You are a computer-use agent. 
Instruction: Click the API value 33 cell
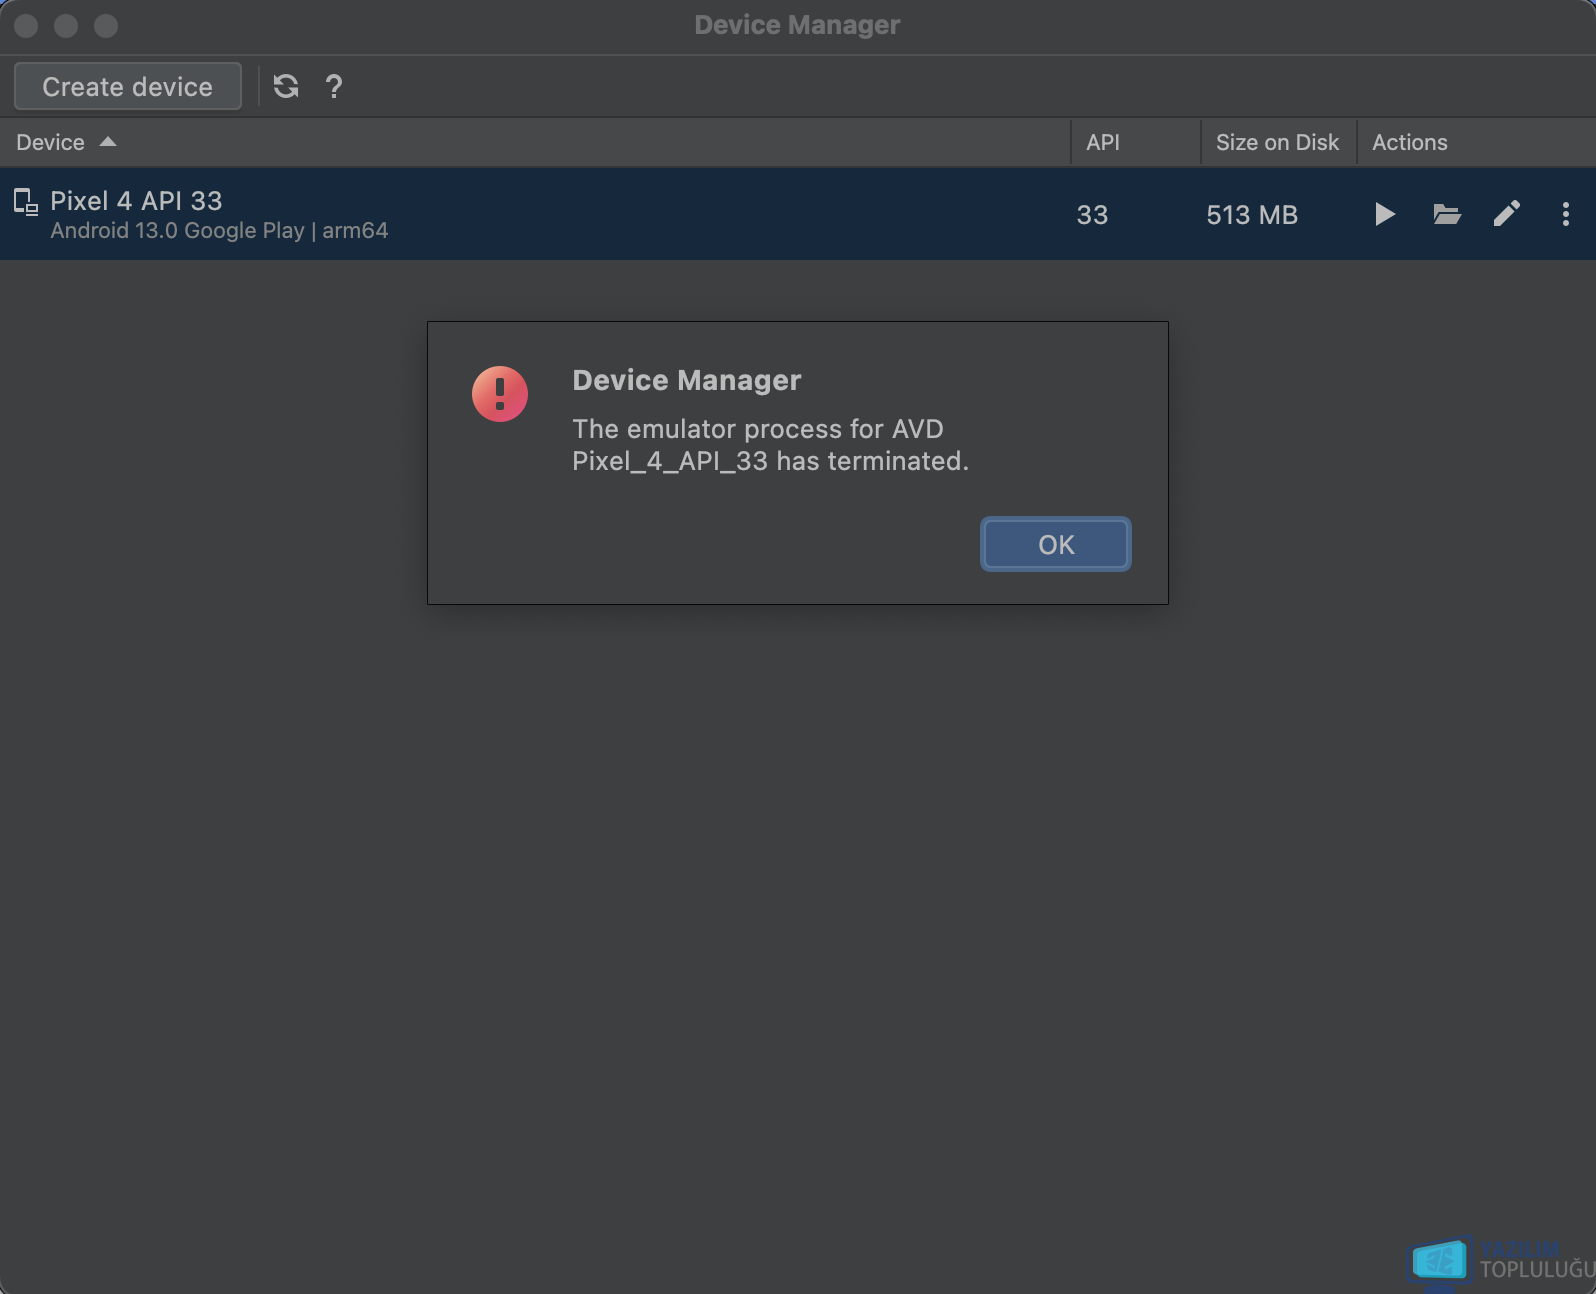(x=1092, y=215)
